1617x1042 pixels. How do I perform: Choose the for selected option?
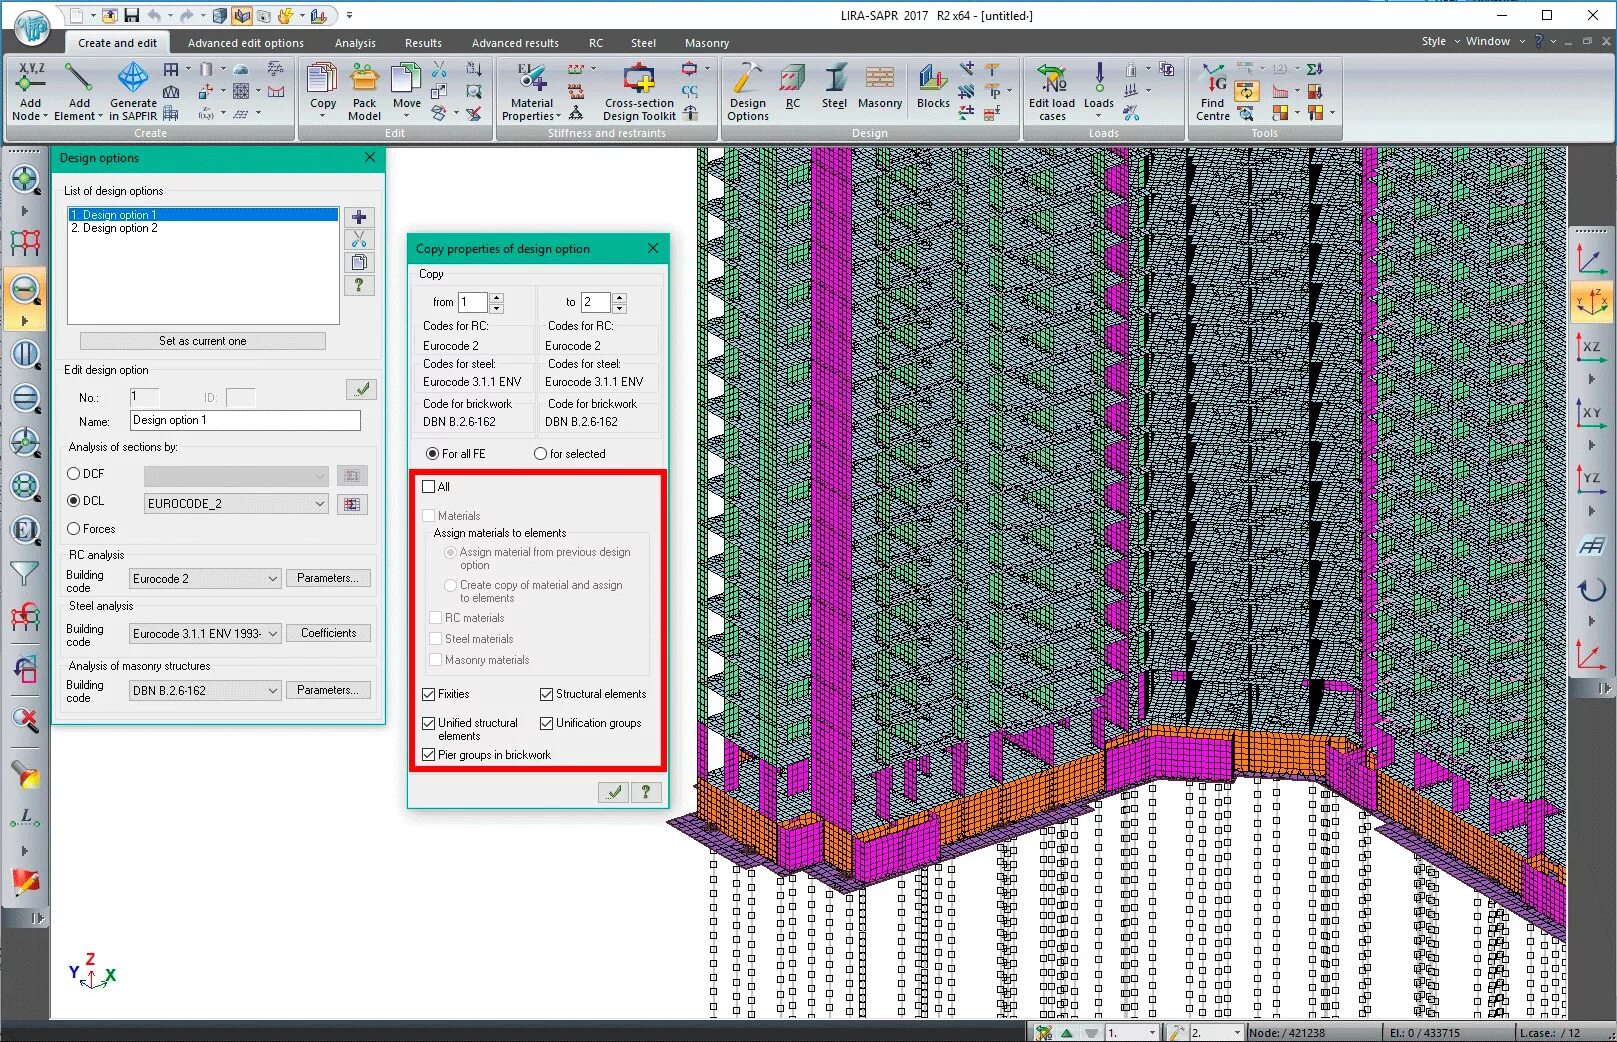541,454
